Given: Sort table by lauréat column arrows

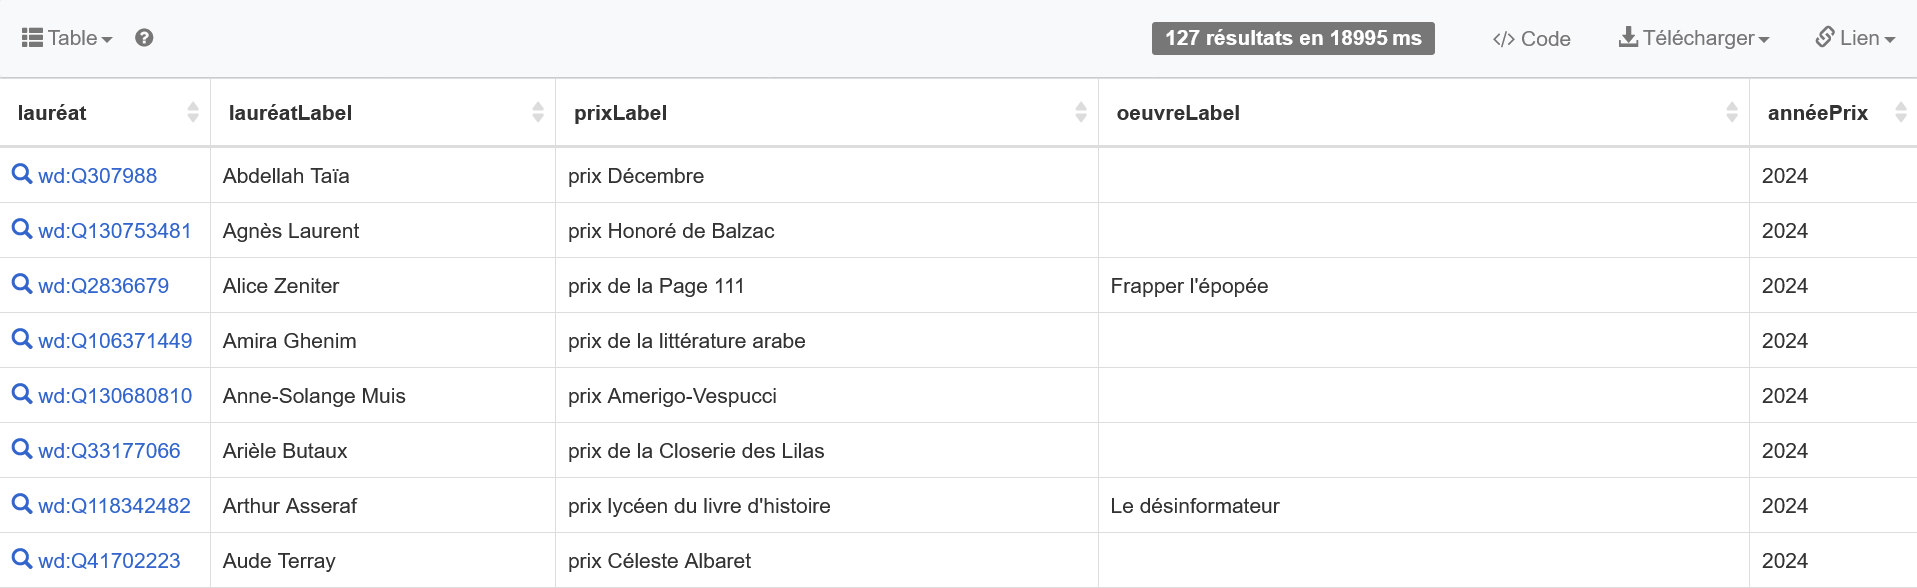Looking at the screenshot, I should coord(193,112).
